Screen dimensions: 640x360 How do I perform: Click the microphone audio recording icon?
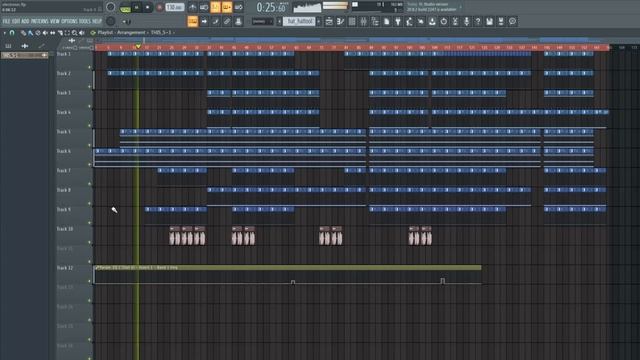[x=466, y=21]
